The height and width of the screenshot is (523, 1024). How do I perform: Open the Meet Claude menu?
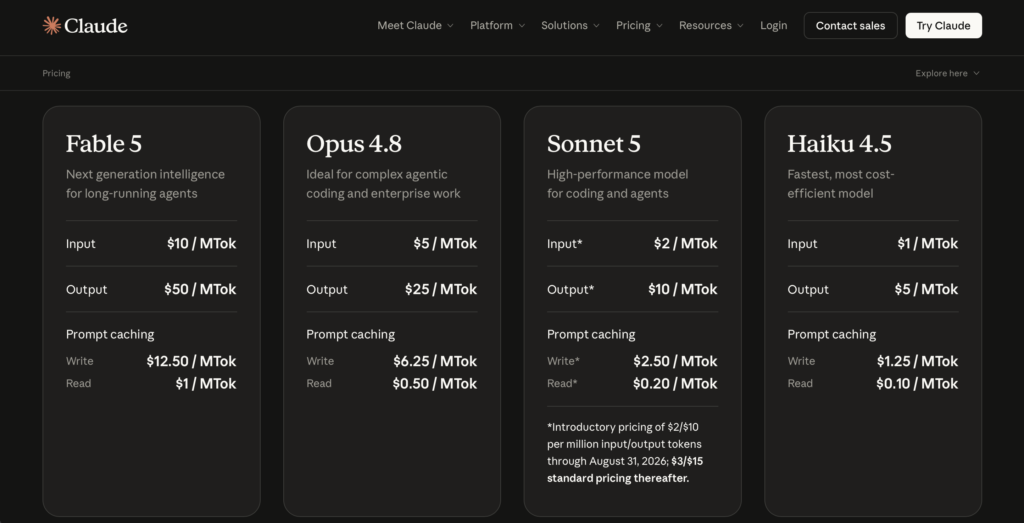pyautogui.click(x=415, y=25)
